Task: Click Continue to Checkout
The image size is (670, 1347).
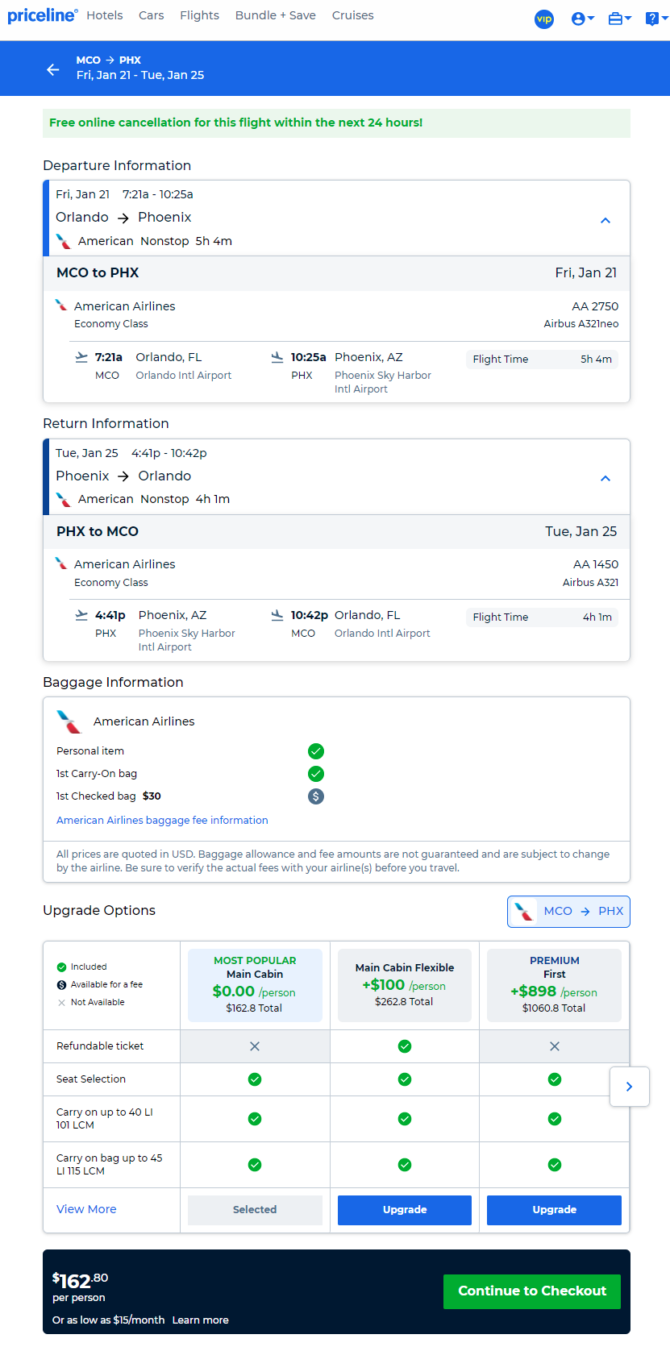Action: tap(532, 1291)
